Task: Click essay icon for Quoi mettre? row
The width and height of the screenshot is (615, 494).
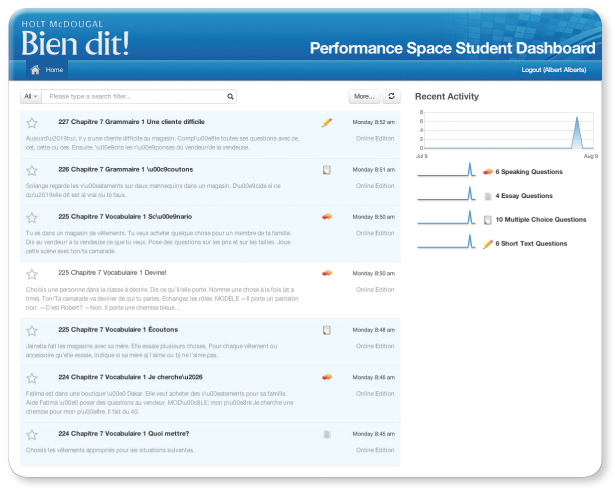Action: click(x=327, y=434)
